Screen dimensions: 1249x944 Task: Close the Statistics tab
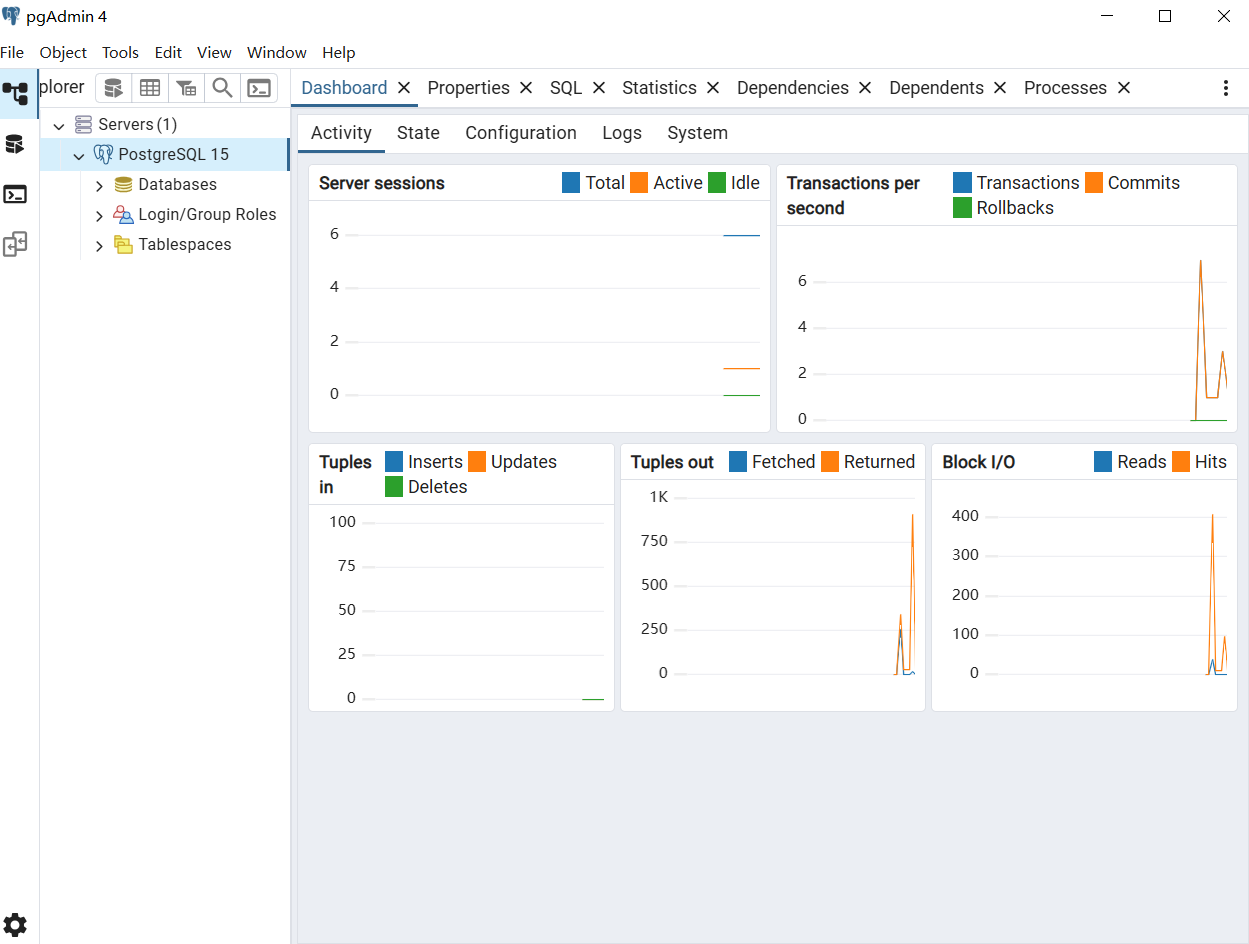pos(713,88)
